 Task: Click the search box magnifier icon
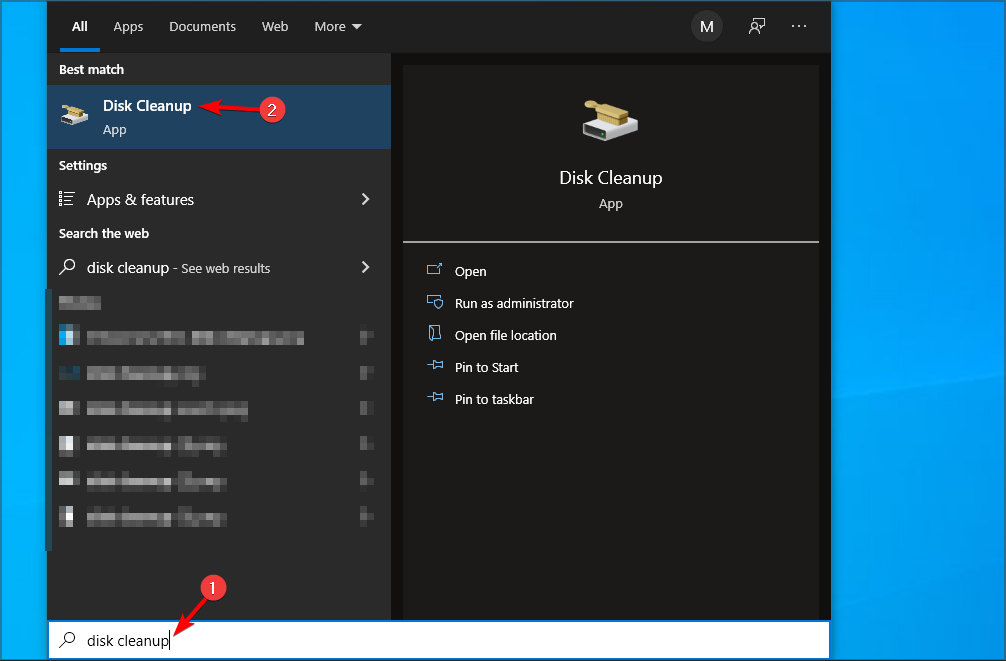click(x=67, y=640)
